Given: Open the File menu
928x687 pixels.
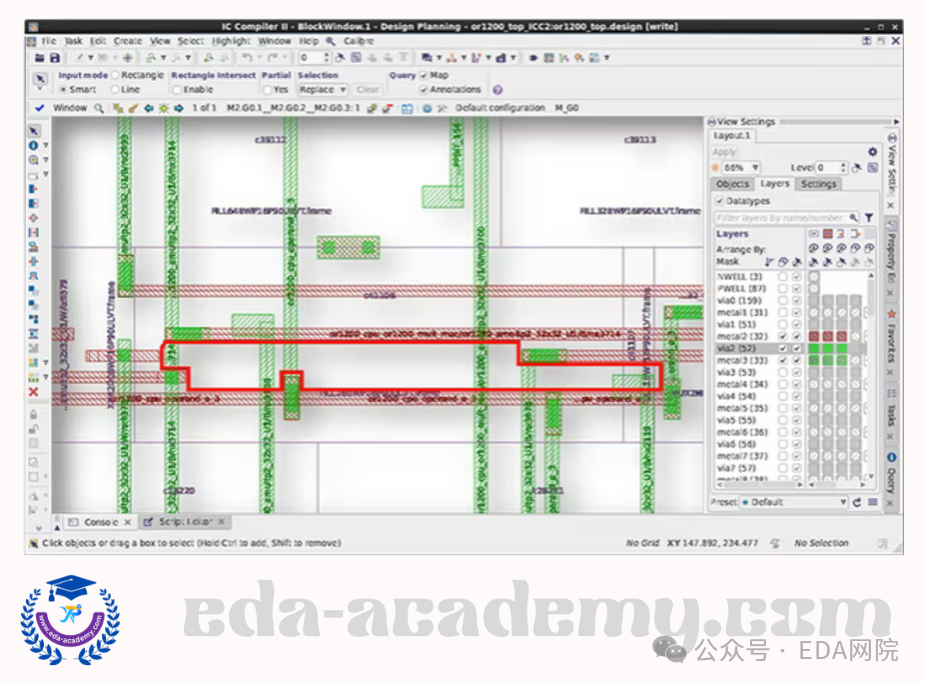Looking at the screenshot, I should pyautogui.click(x=49, y=41).
